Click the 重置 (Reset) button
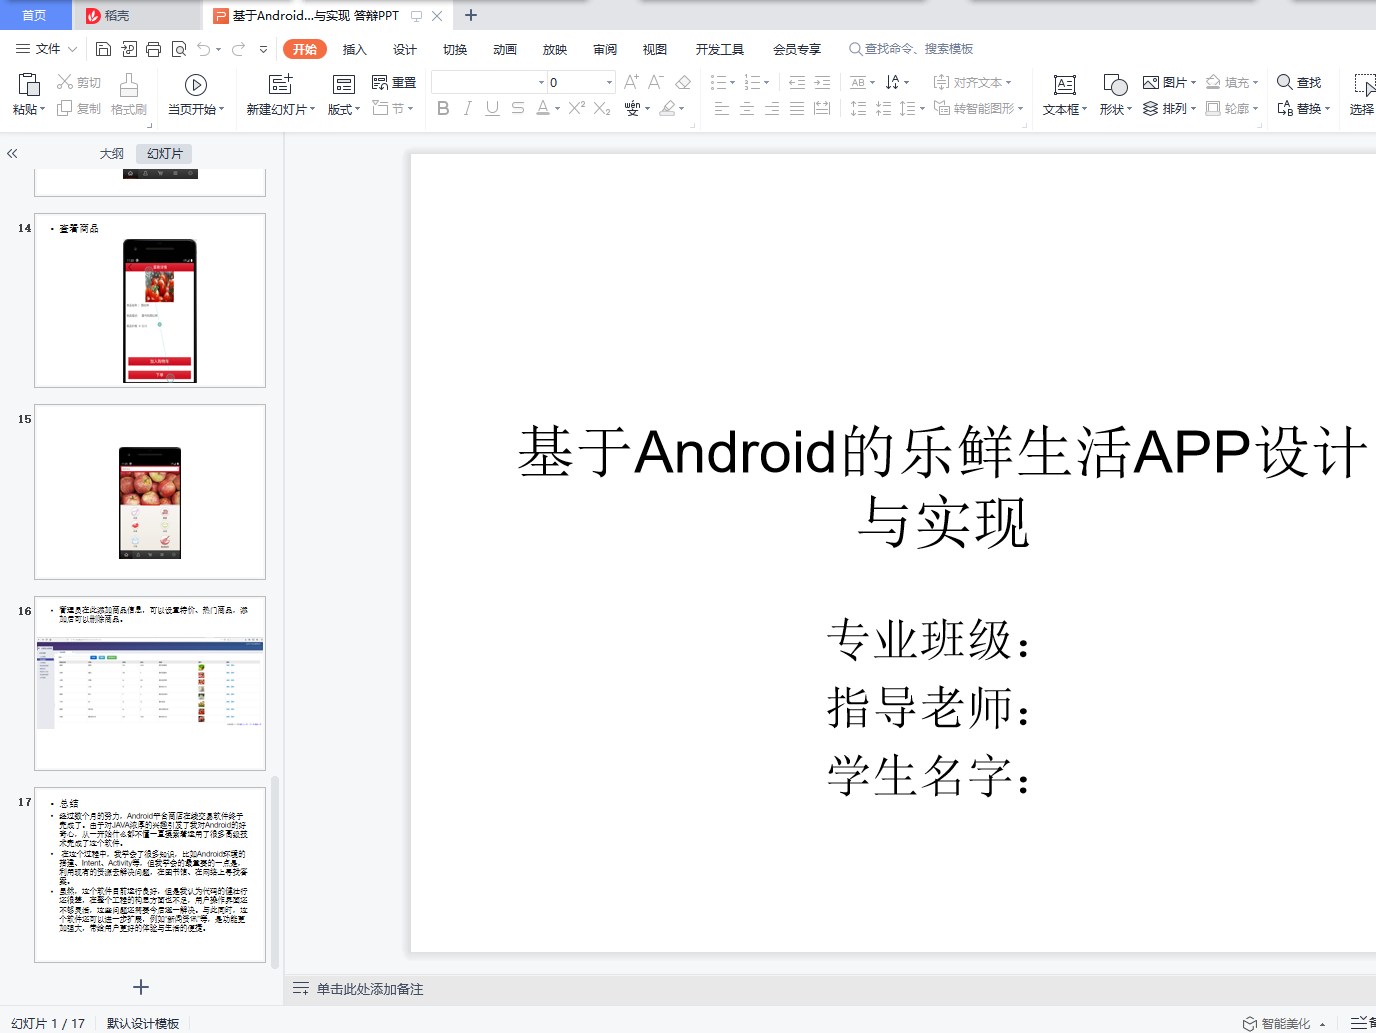The image size is (1376, 1033). (x=394, y=82)
